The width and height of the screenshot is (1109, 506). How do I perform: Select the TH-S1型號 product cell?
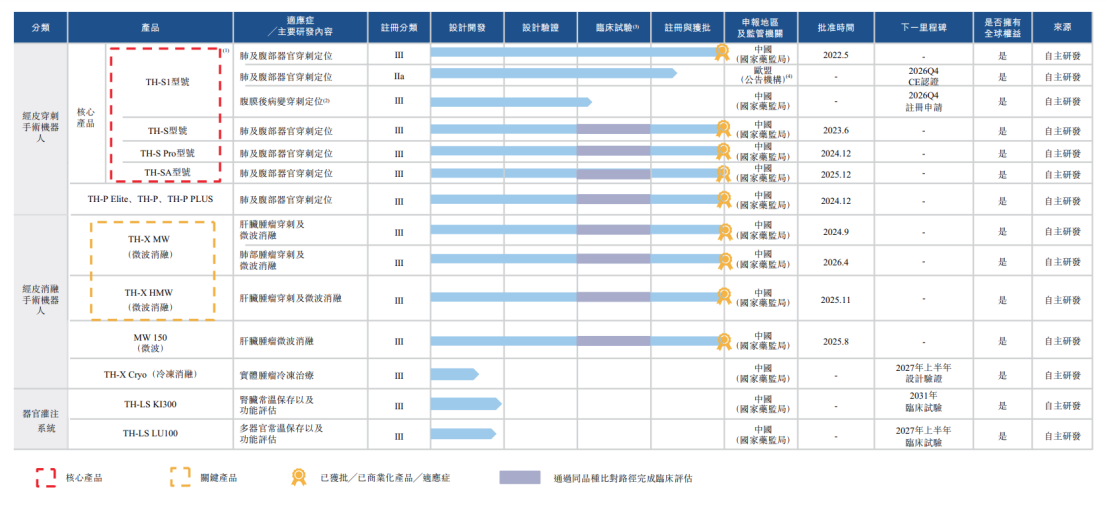tap(168, 81)
